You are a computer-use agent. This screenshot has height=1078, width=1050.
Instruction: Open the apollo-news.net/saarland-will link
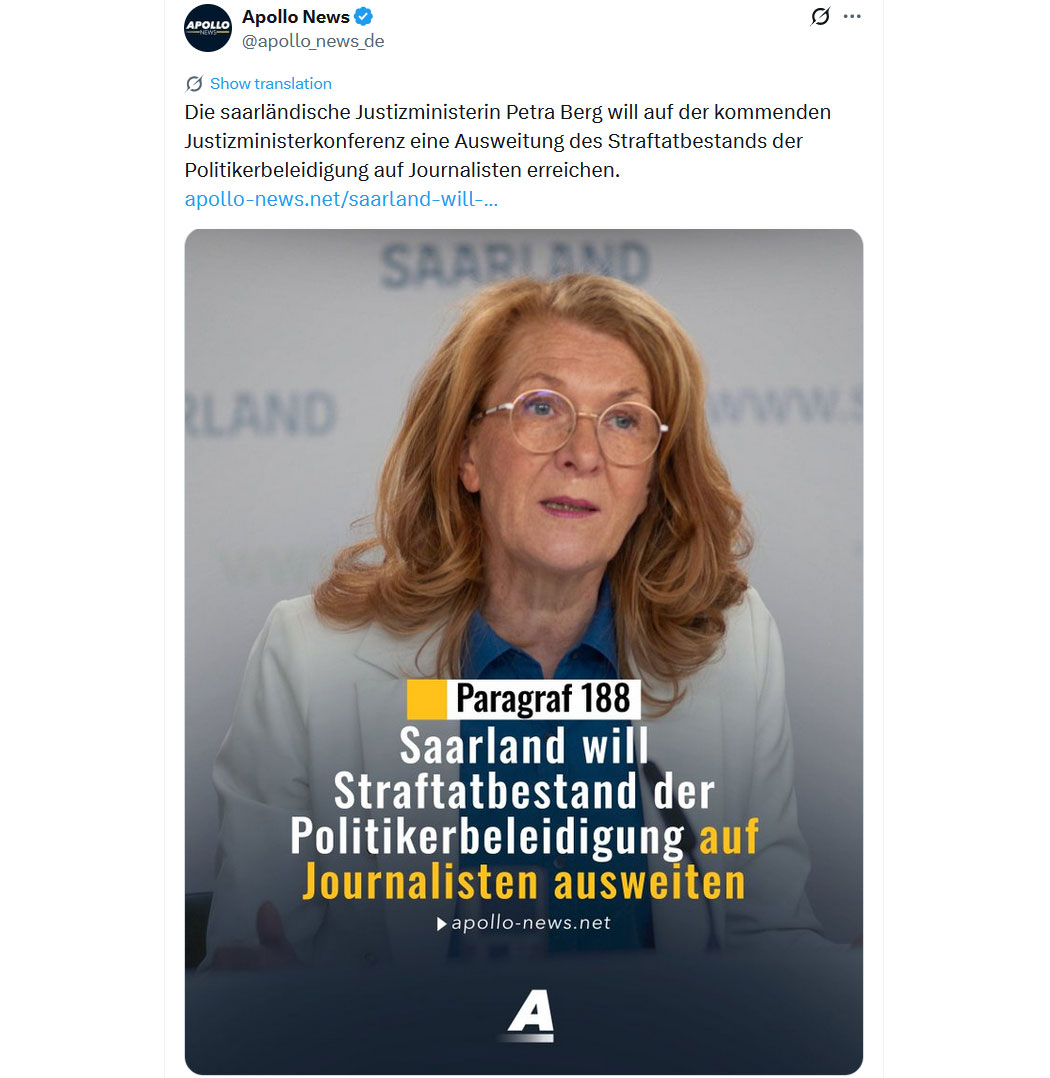coord(341,199)
